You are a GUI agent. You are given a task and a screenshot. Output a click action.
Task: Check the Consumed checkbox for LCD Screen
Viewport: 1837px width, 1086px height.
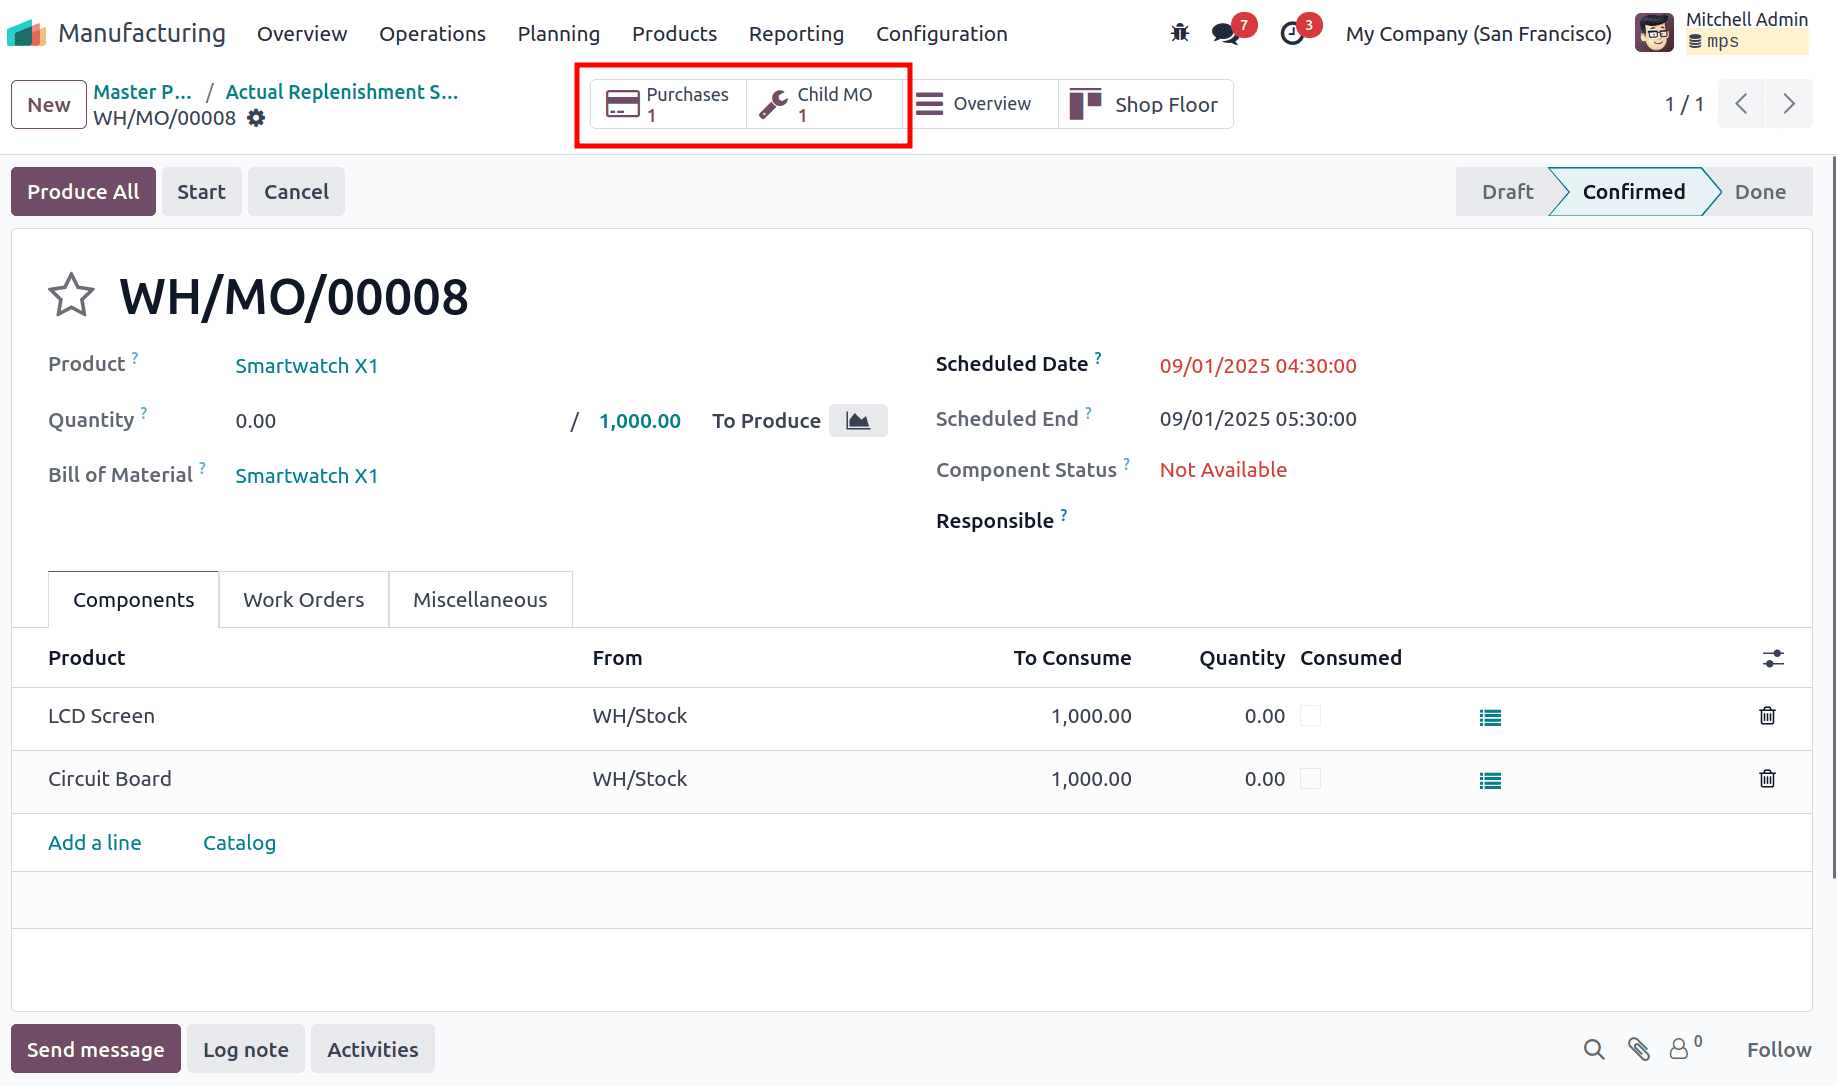tap(1310, 716)
